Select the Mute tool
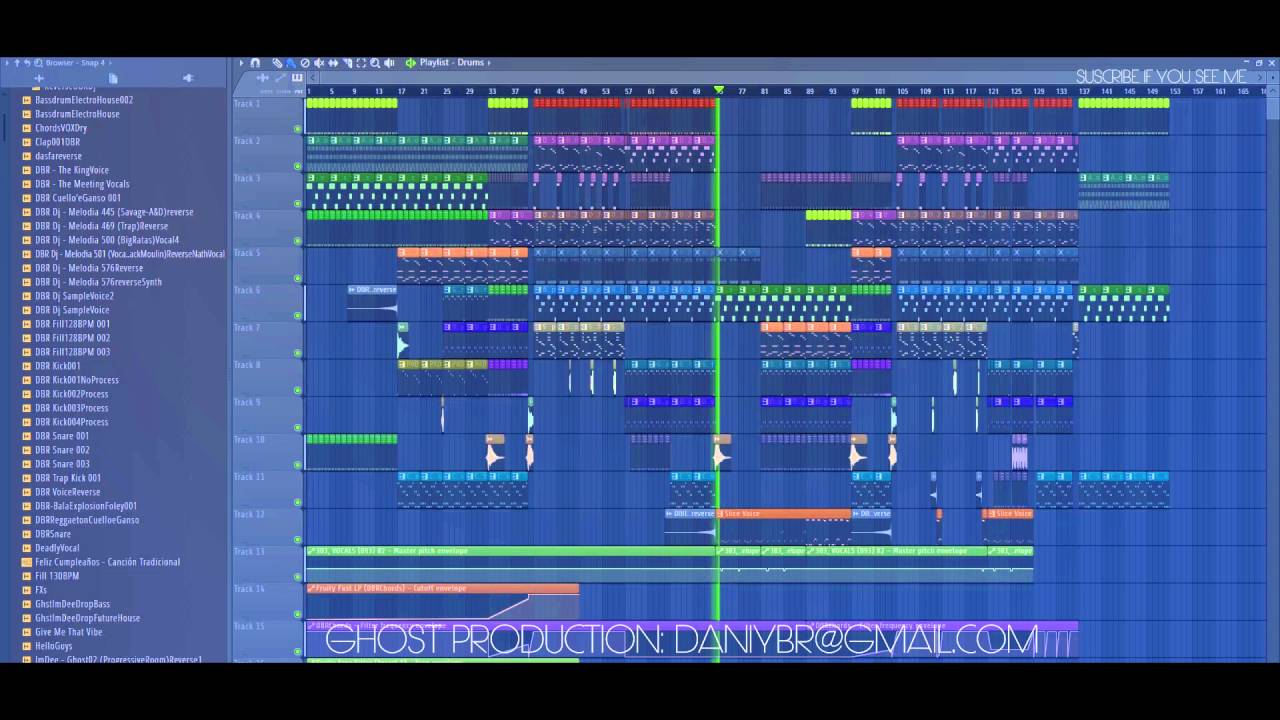 point(319,63)
